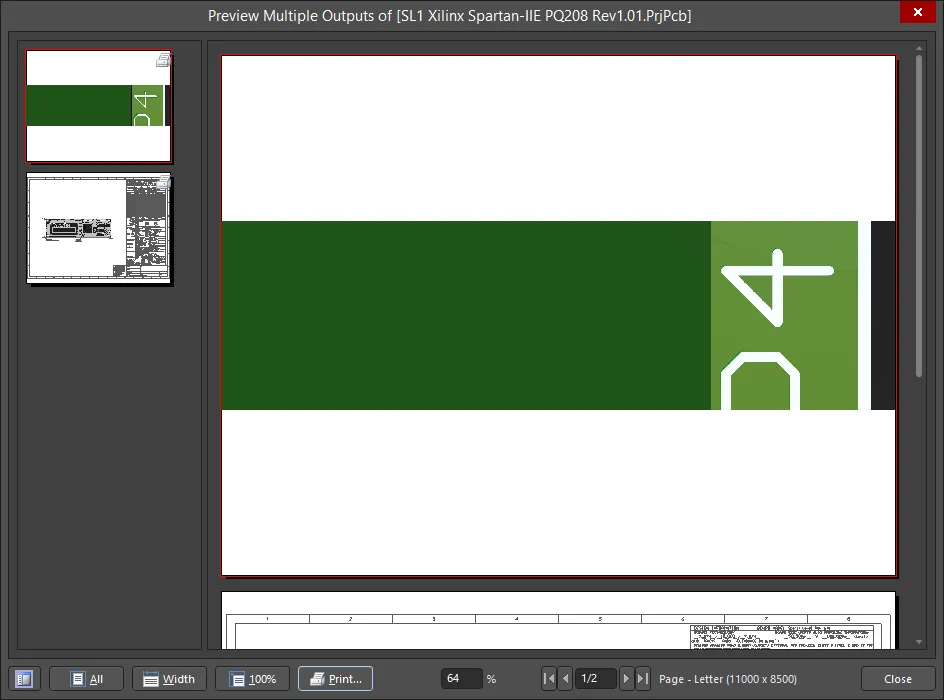Click printer icon on second thumbnail
The width and height of the screenshot is (944, 700).
[163, 182]
